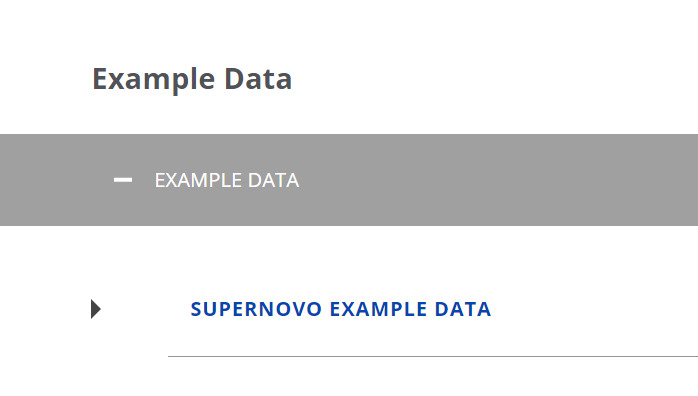Image resolution: width=698 pixels, height=396 pixels.
Task: Click white area right of SUPERNOVO EXAMPLE DATA
Action: [x=594, y=309]
